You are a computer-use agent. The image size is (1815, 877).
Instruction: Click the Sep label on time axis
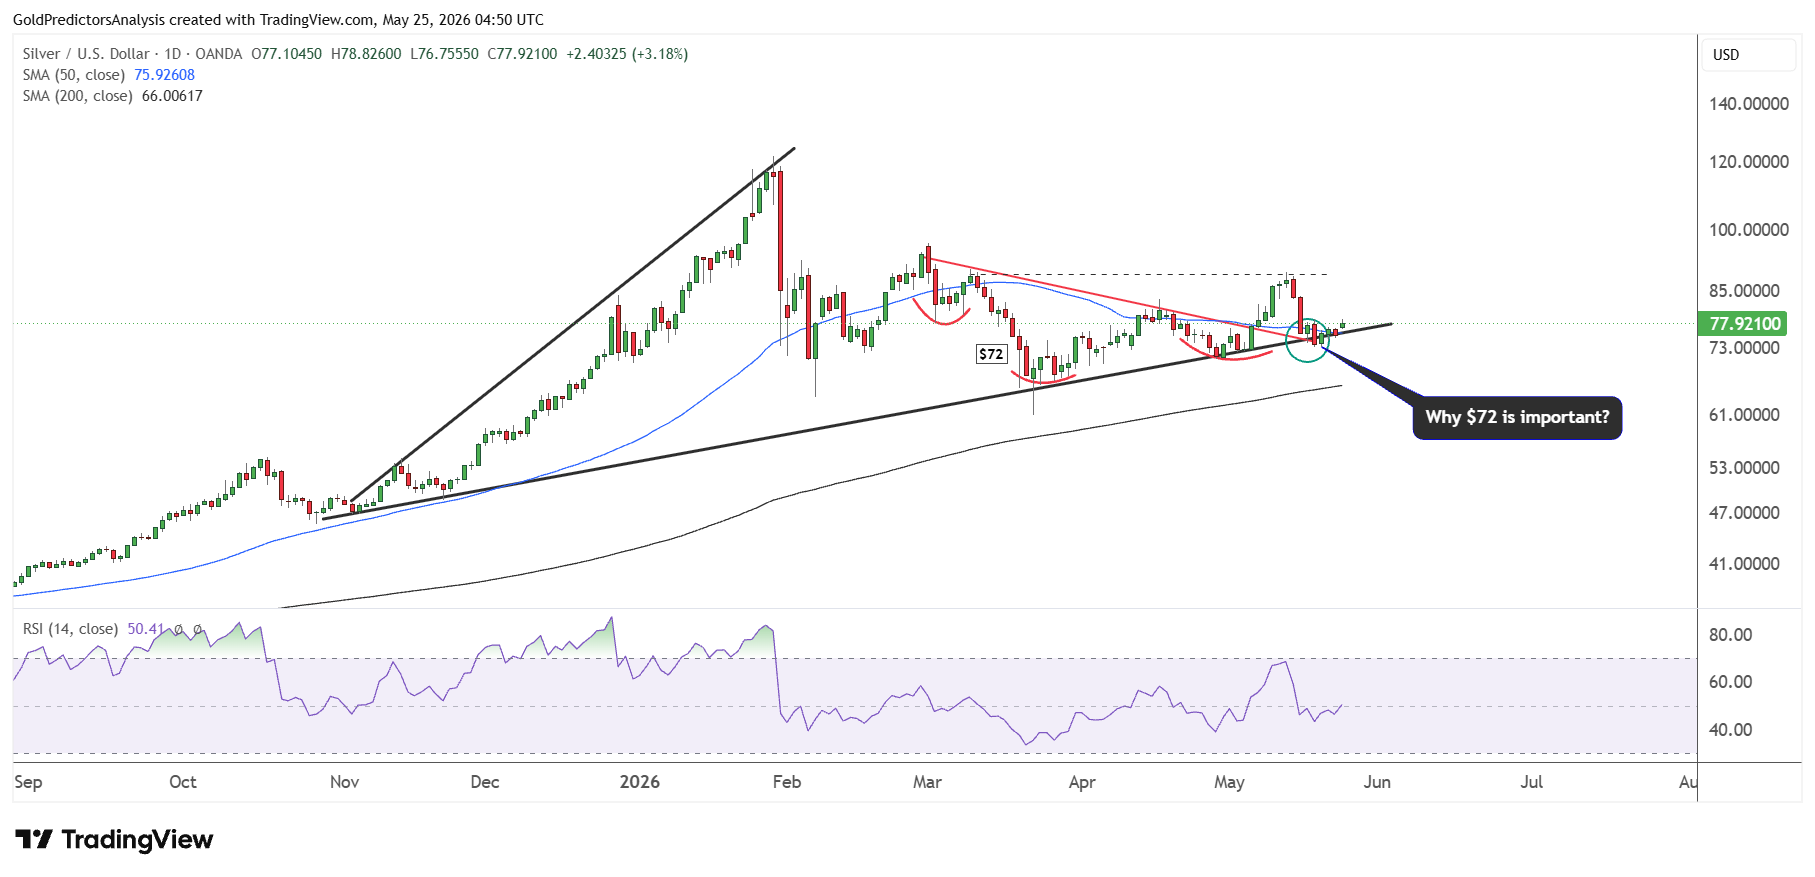point(28,782)
